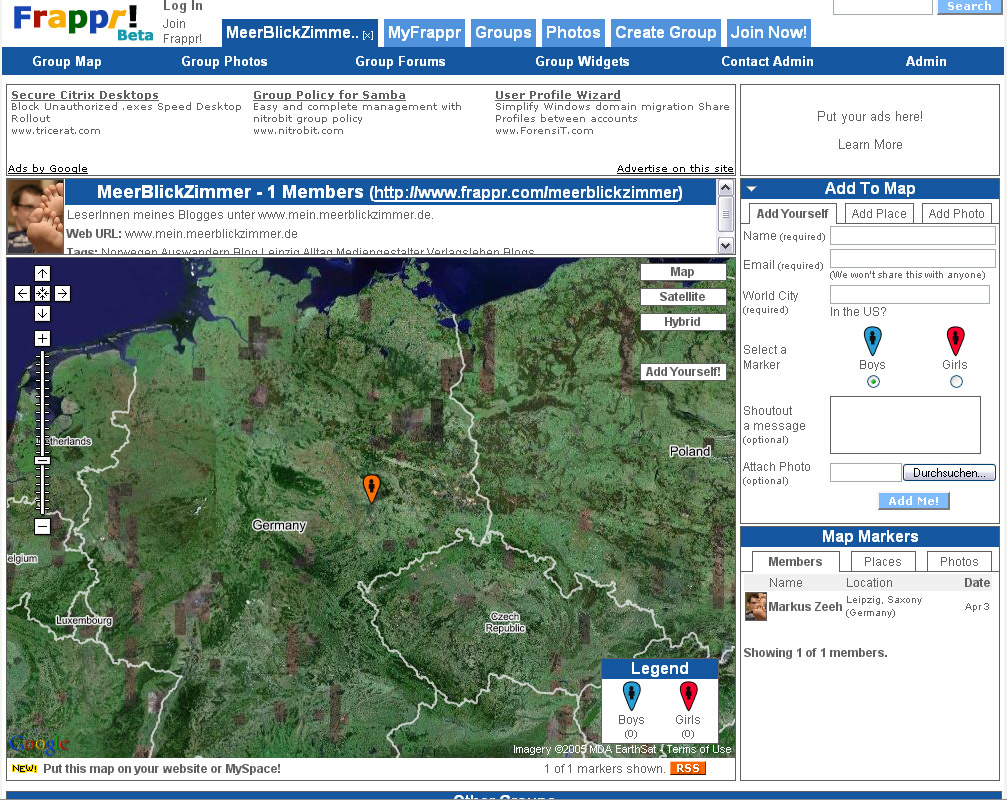Pan the map down with the arrow

[42, 313]
